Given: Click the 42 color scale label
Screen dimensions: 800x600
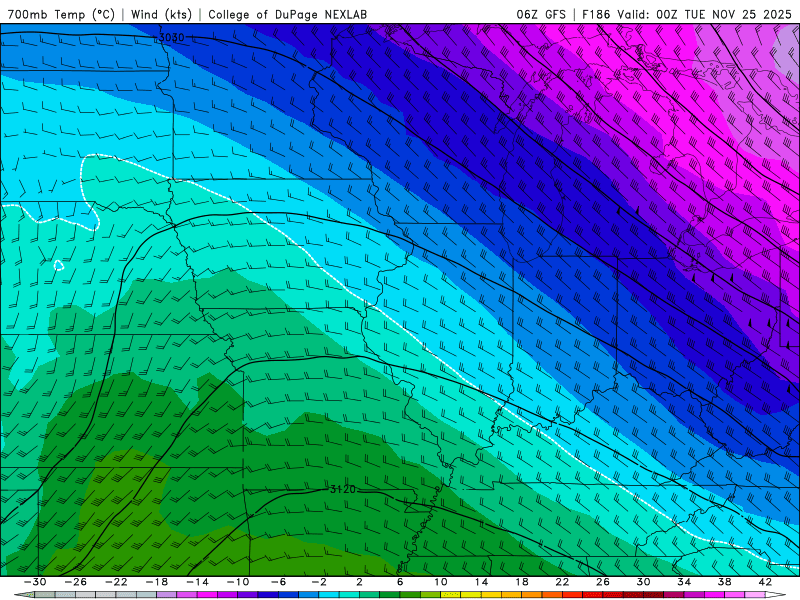Looking at the screenshot, I should tap(765, 582).
